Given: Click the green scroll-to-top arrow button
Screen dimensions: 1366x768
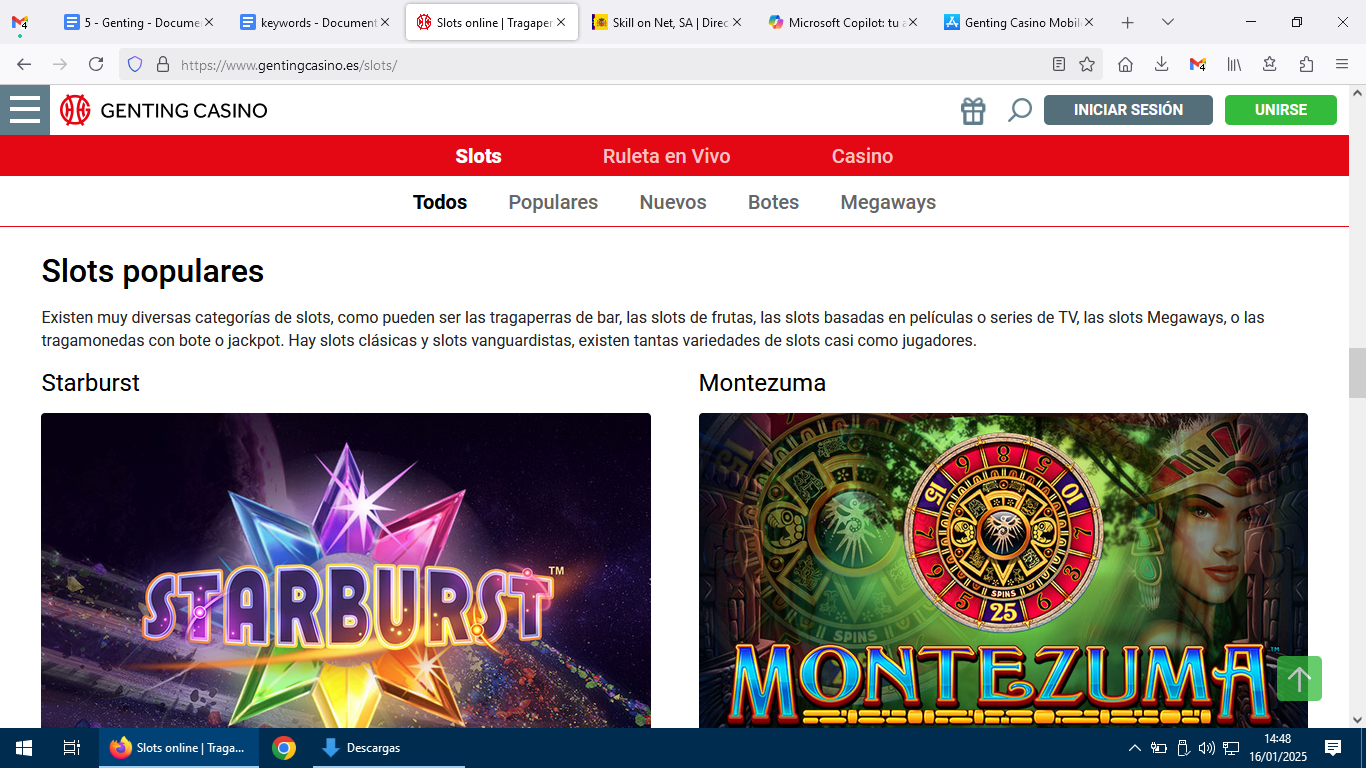Looking at the screenshot, I should tap(1299, 679).
